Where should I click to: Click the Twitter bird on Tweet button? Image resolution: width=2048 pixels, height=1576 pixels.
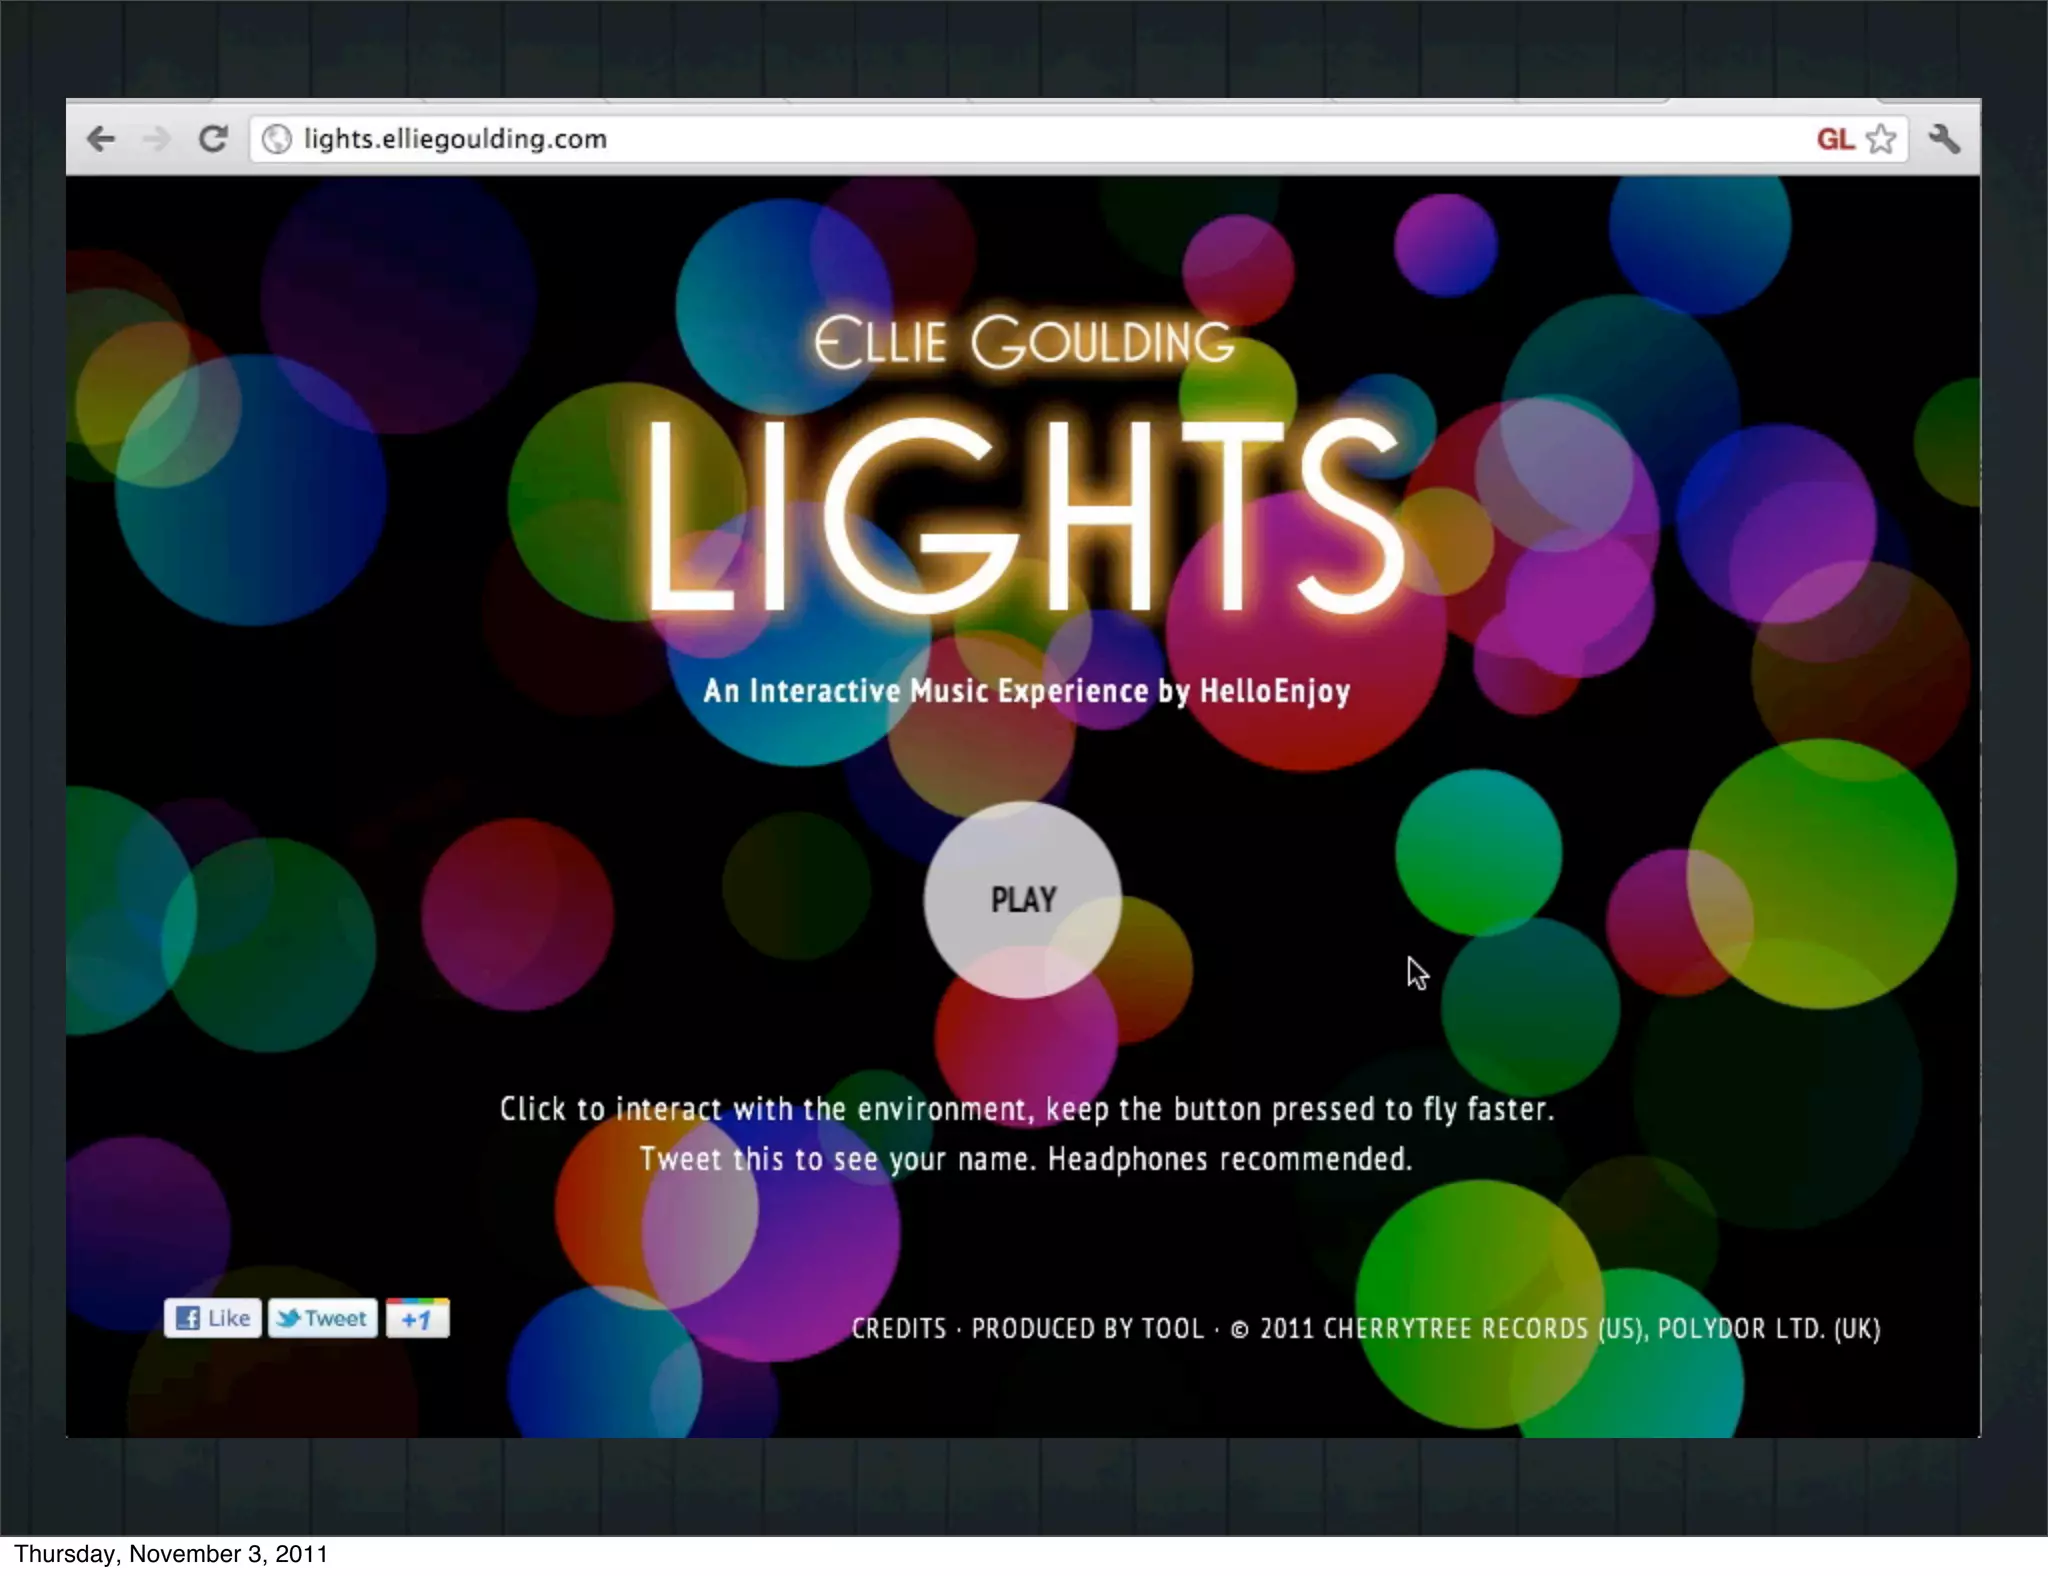tap(289, 1318)
